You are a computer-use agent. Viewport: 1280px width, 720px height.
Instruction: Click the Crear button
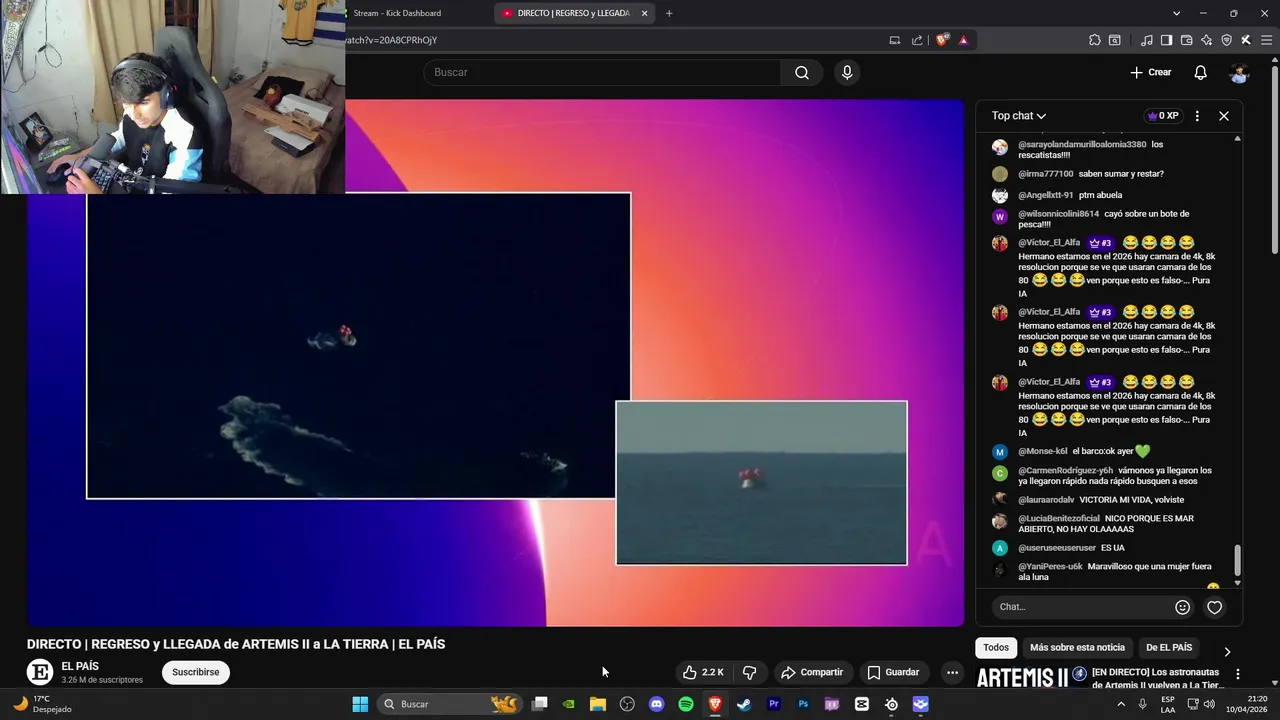click(1150, 72)
